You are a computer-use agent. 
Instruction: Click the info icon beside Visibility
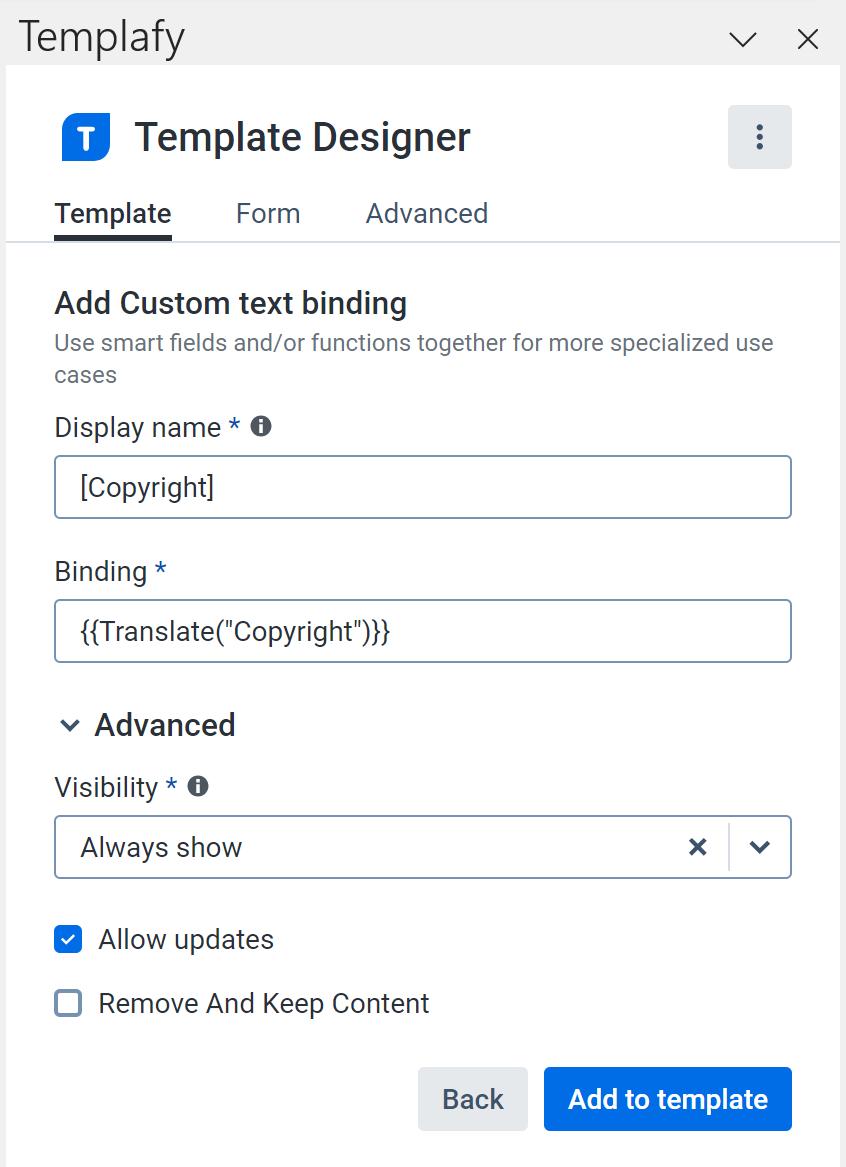(197, 787)
